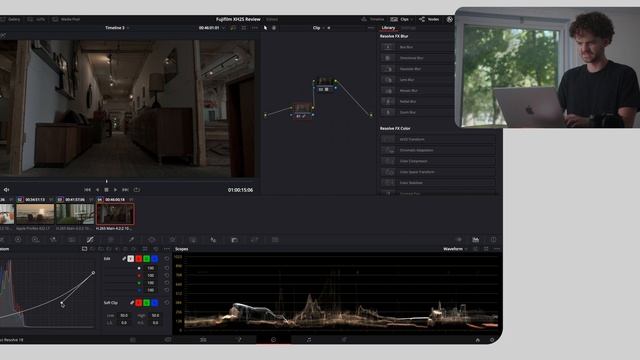Click the viewer mute speaker icon
Image resolution: width=640 pixels, height=360 pixels.
coord(6,190)
